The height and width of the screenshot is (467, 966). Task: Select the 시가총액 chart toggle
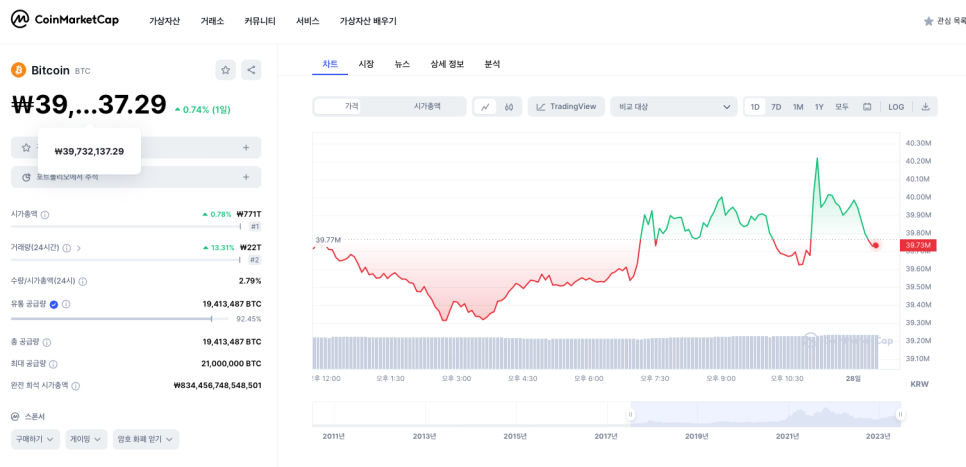coord(428,107)
